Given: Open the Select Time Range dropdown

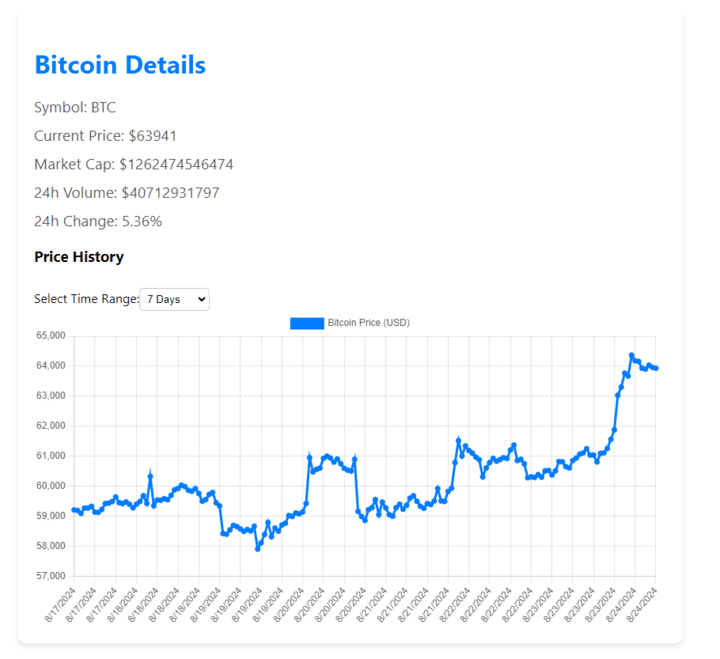Looking at the screenshot, I should (x=174, y=299).
